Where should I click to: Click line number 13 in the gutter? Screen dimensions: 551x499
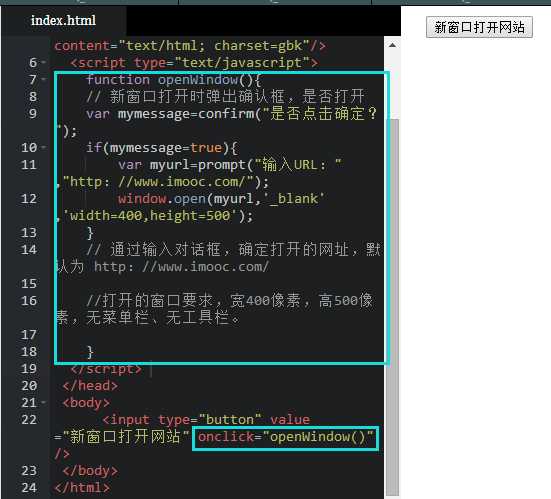pos(29,233)
